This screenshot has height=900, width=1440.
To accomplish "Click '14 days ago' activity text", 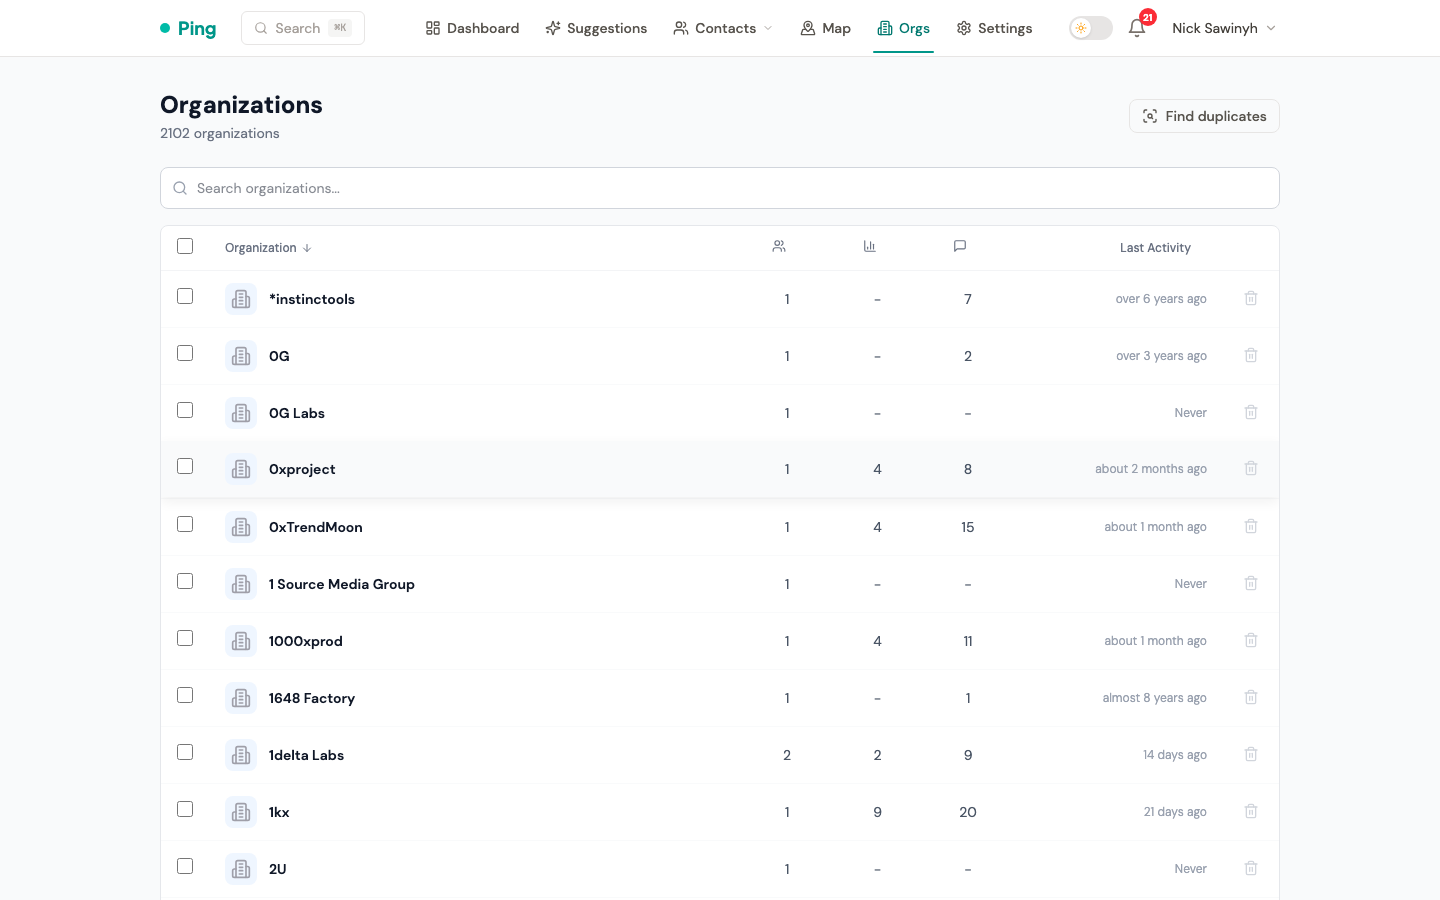I will click(1174, 755).
